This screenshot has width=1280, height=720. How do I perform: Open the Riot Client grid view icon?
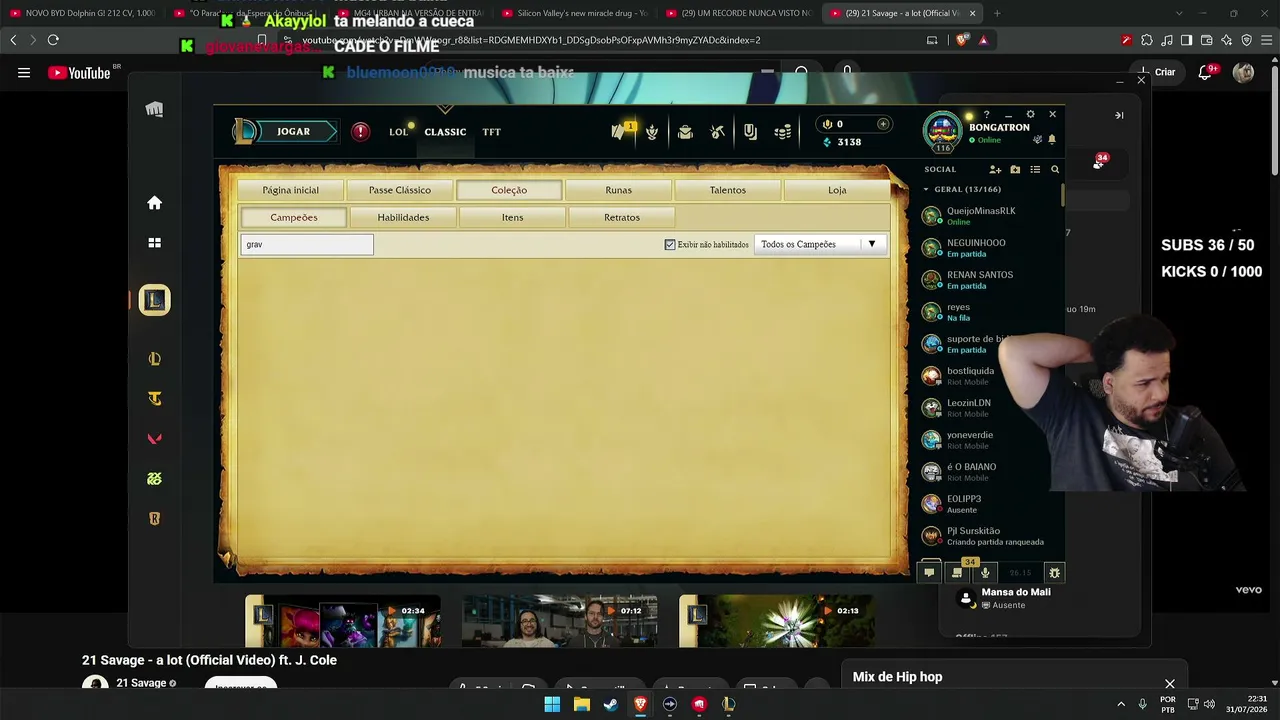[154, 243]
